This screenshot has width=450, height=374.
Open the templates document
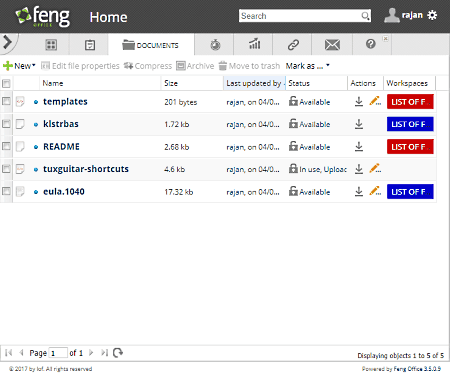tap(65, 102)
